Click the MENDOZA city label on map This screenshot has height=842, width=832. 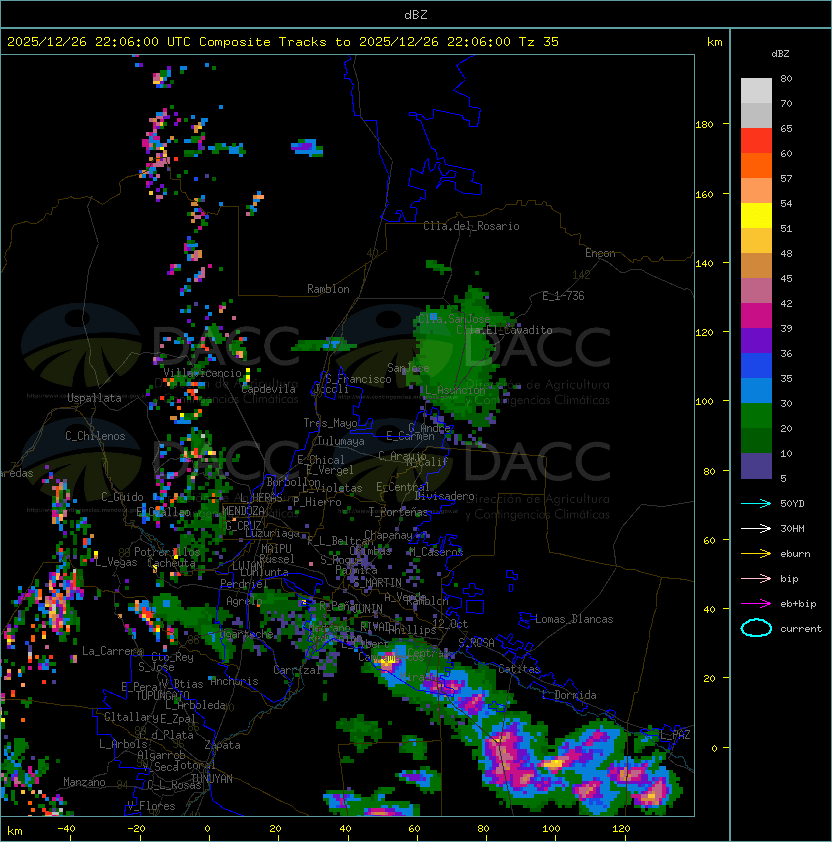click(243, 511)
